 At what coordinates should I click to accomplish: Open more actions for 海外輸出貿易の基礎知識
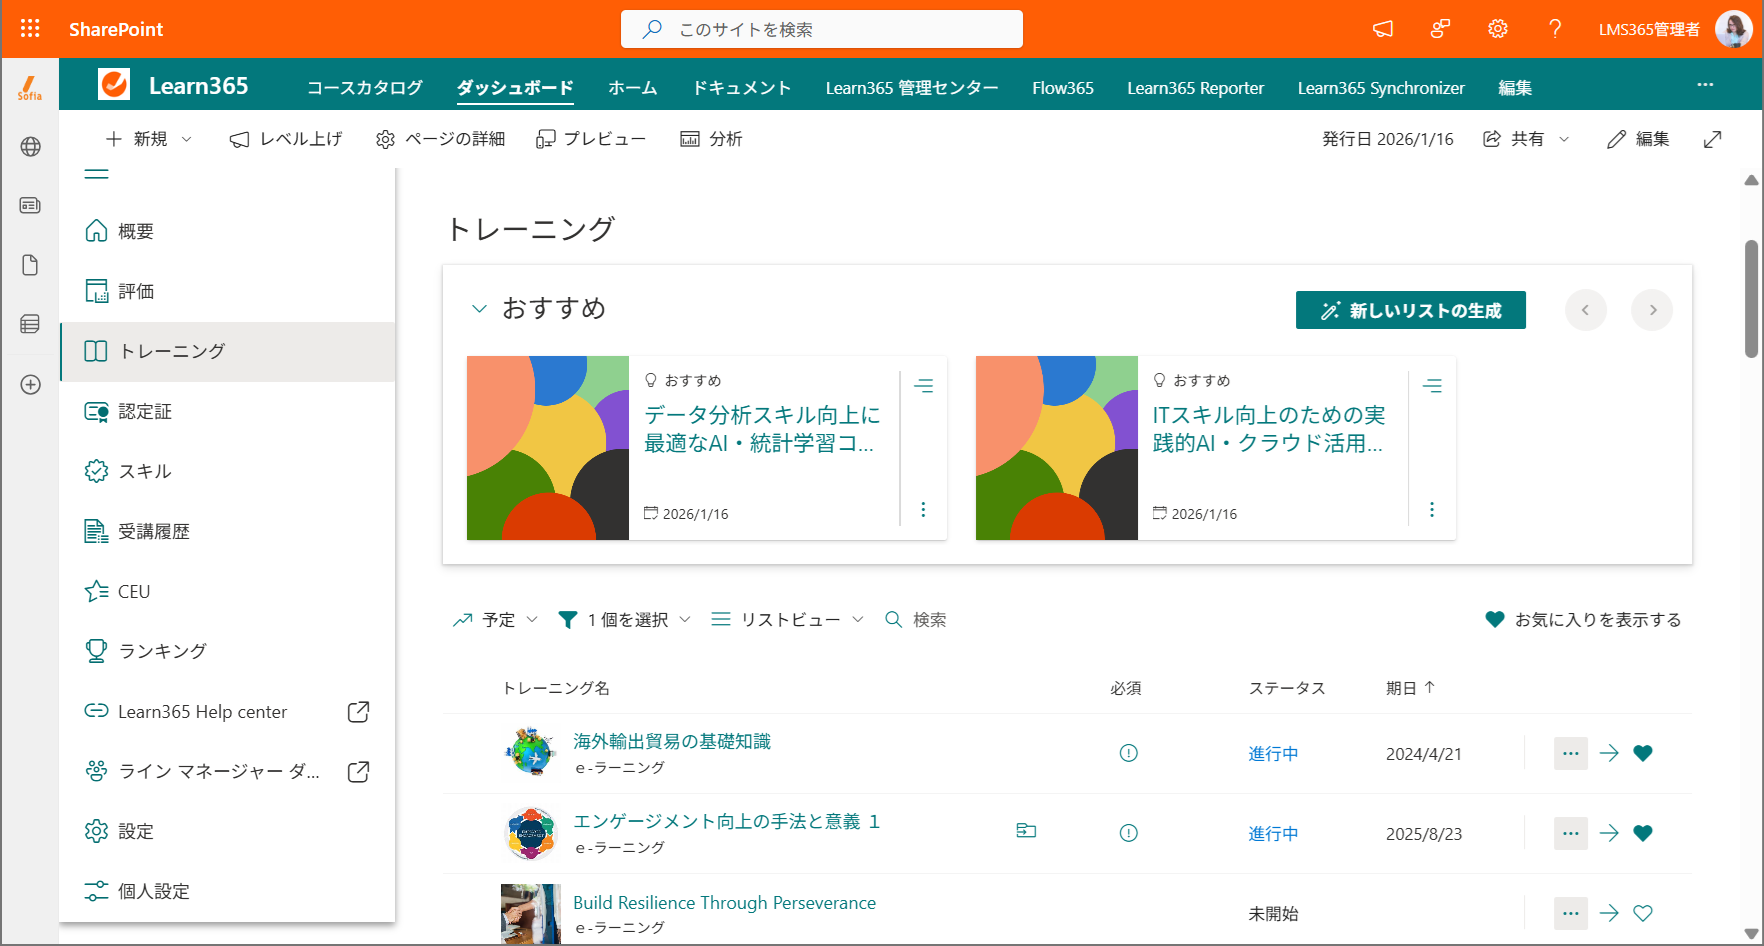tap(1571, 753)
